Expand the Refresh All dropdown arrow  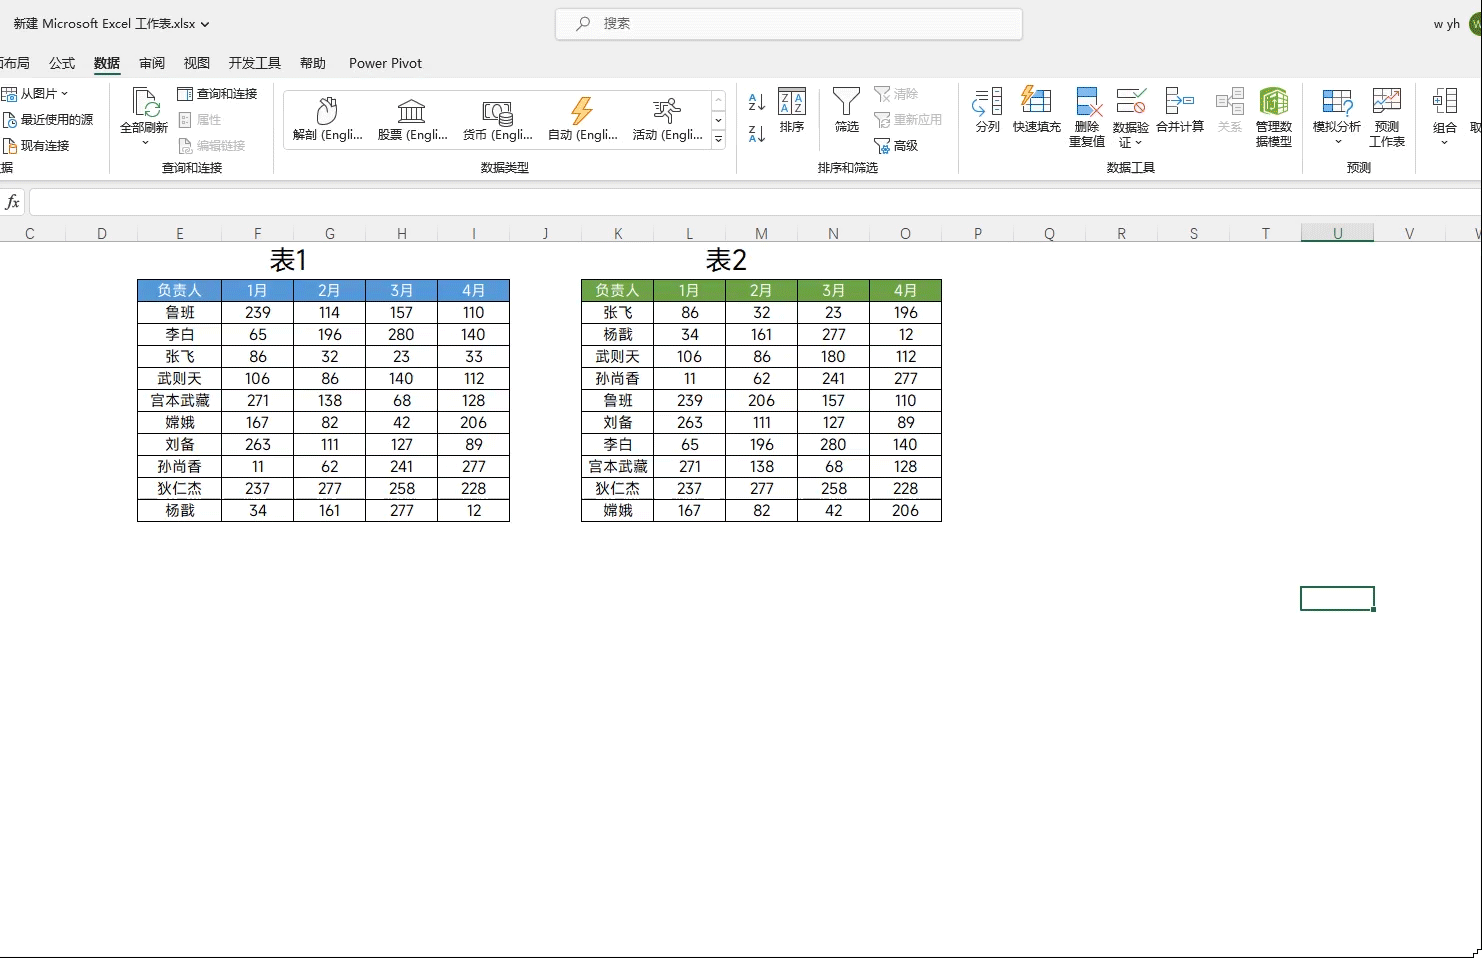[x=145, y=143]
